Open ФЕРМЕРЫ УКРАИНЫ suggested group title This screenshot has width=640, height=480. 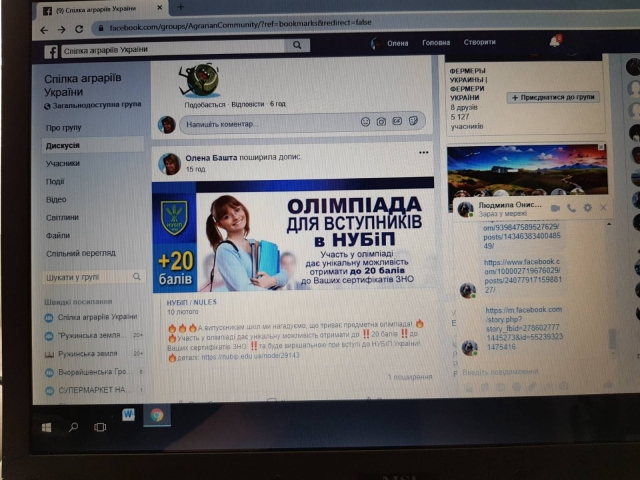click(x=468, y=84)
